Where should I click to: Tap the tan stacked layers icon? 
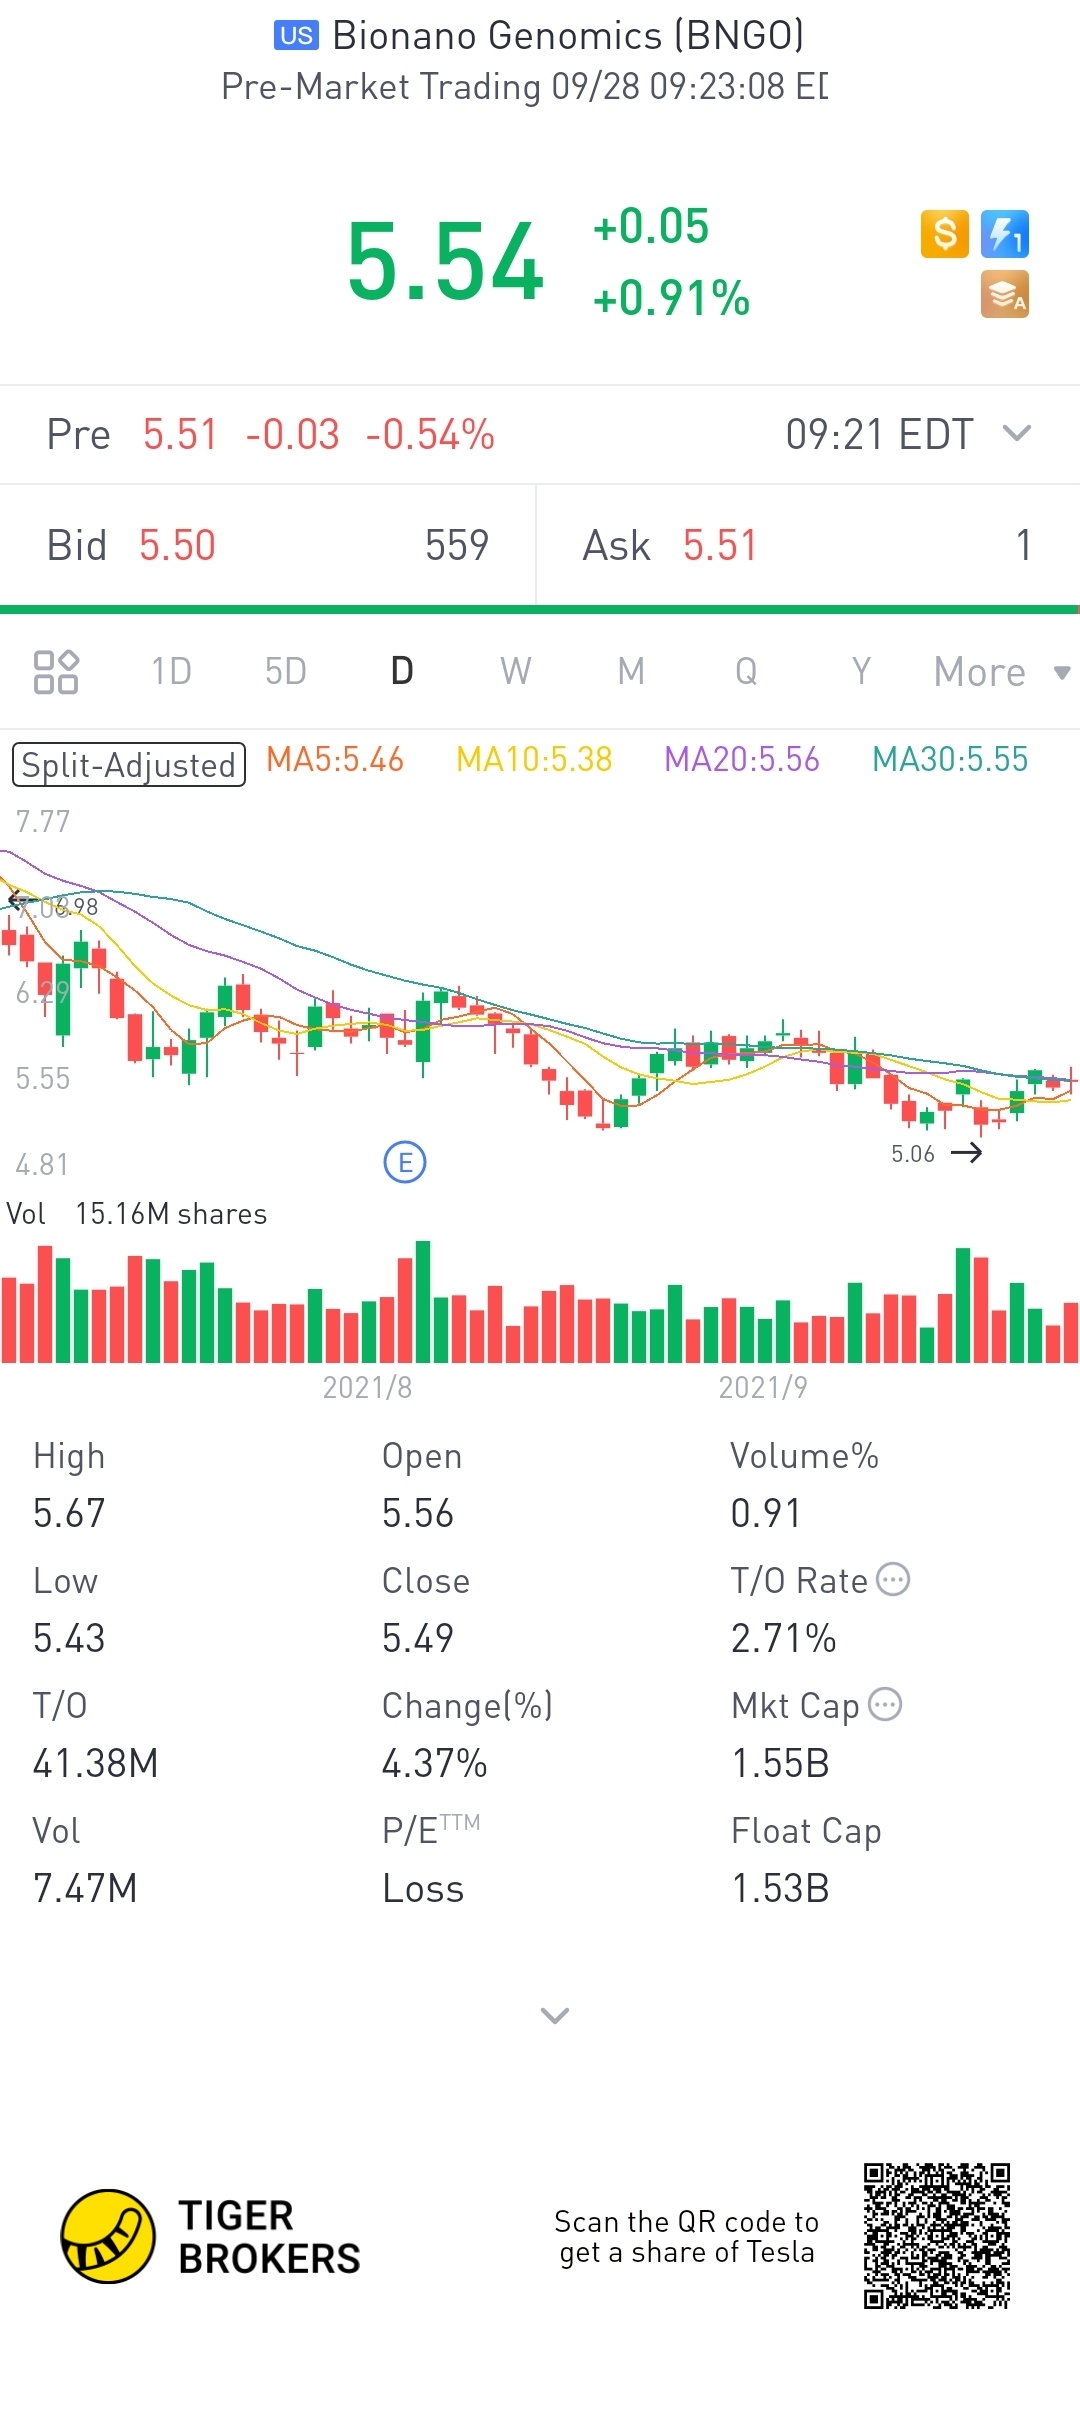(x=1005, y=294)
